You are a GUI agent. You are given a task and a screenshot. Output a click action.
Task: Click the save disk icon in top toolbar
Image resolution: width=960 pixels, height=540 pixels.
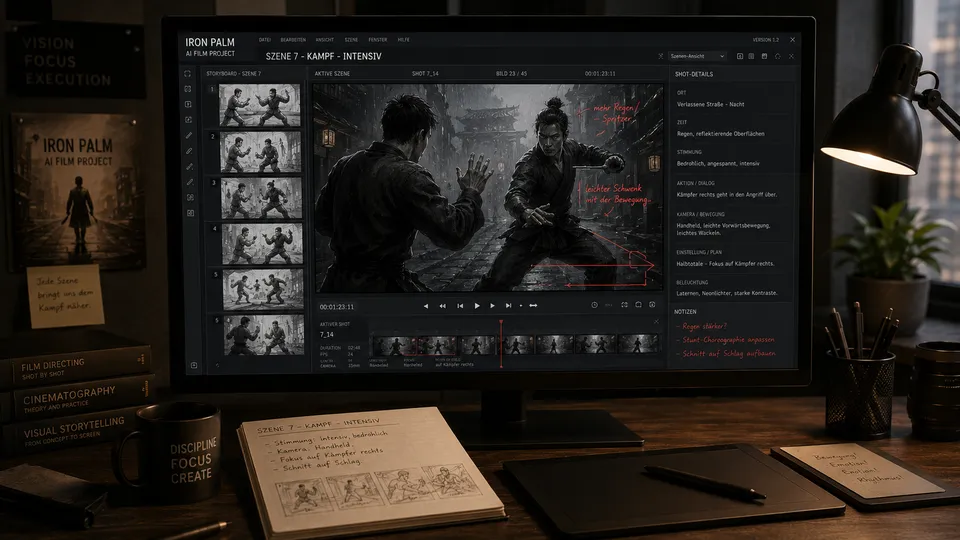[764, 56]
